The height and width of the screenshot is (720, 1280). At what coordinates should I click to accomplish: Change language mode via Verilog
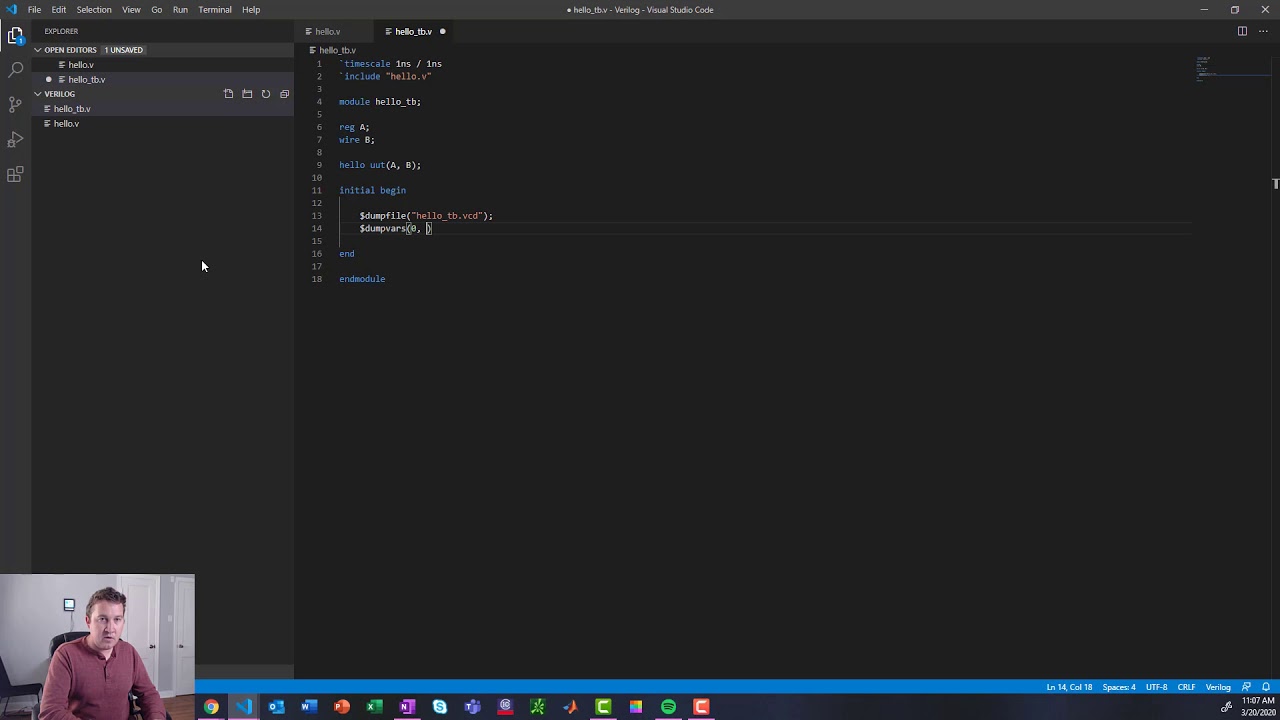[1218, 687]
